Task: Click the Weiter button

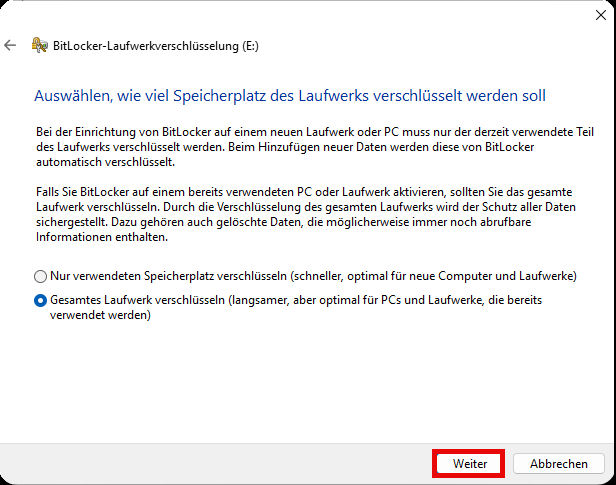Action: point(469,464)
